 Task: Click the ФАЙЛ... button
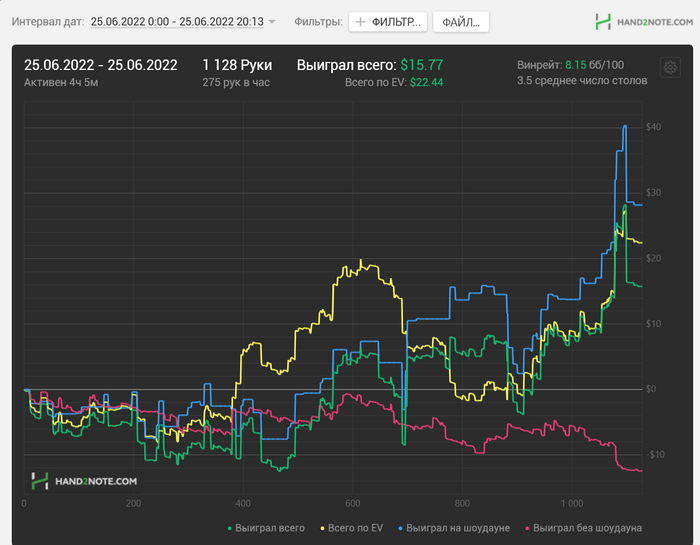tap(461, 22)
